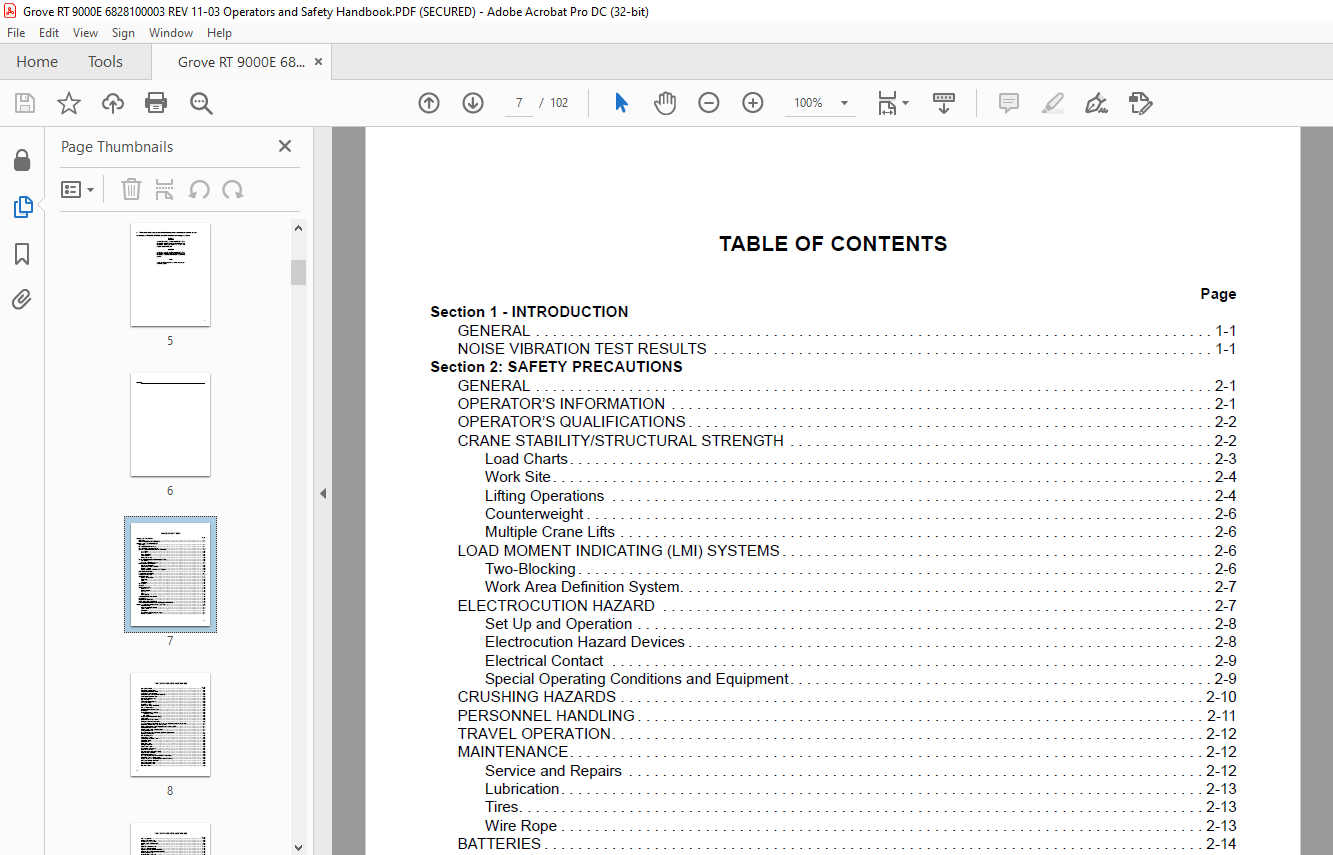Zoom out with minus button
The height and width of the screenshot is (855, 1333).
[x=709, y=103]
